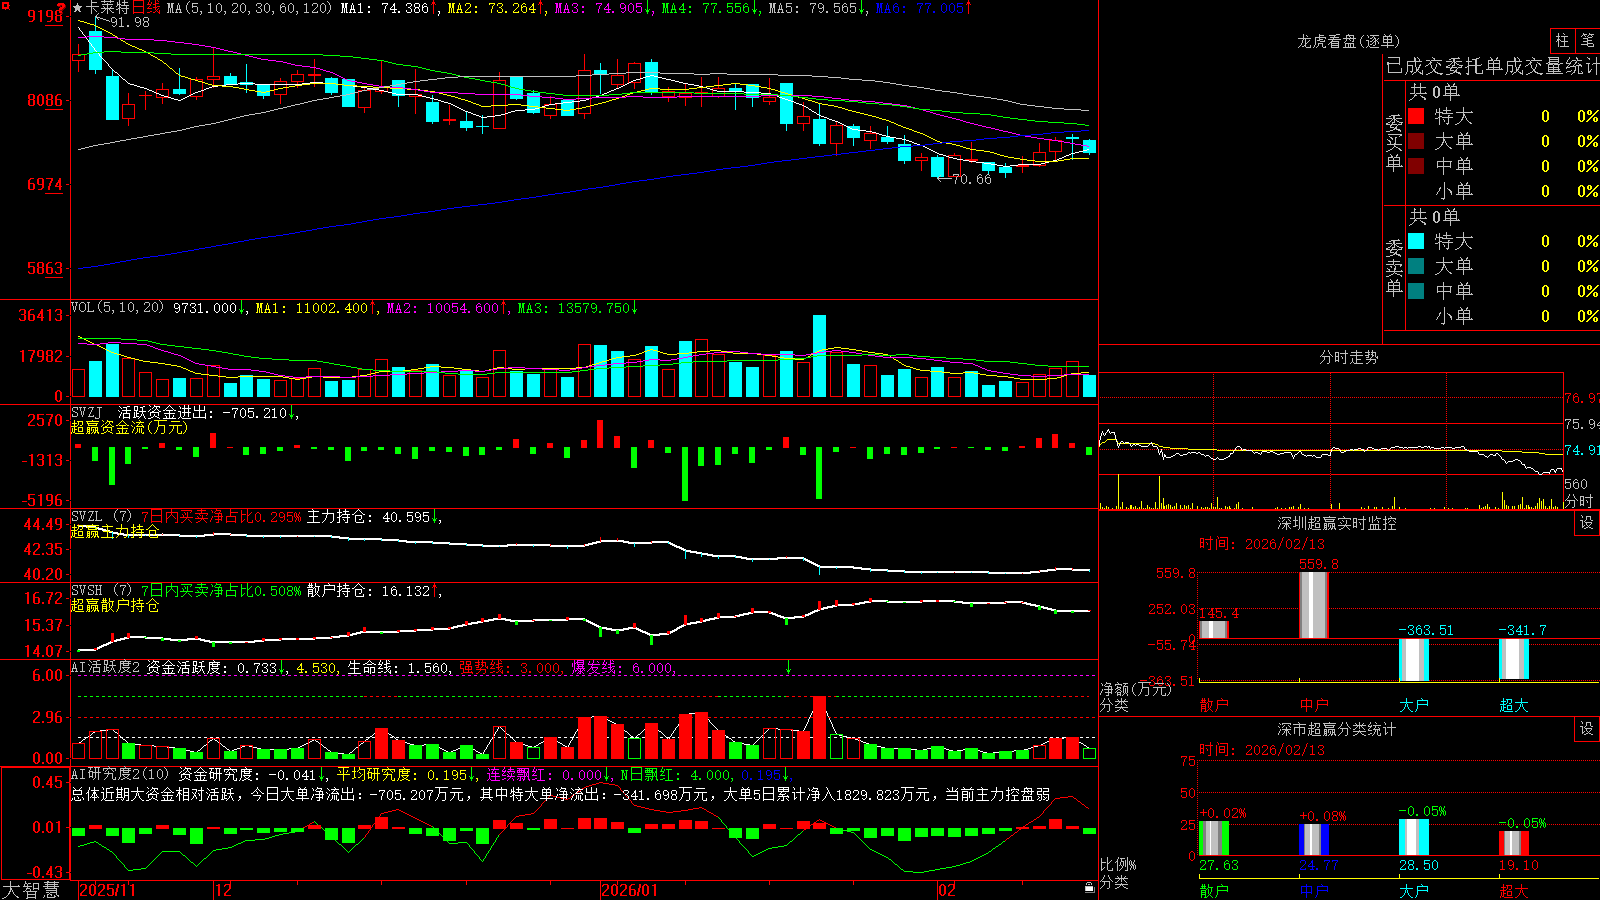Viewport: 1600px width, 900px height.
Task: Click the SVZJ indicator label
Action: [x=86, y=412]
